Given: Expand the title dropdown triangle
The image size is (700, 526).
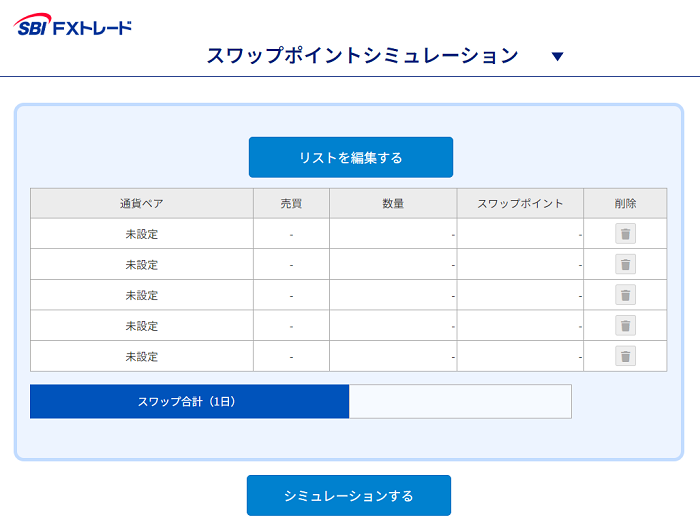Looking at the screenshot, I should [x=557, y=57].
